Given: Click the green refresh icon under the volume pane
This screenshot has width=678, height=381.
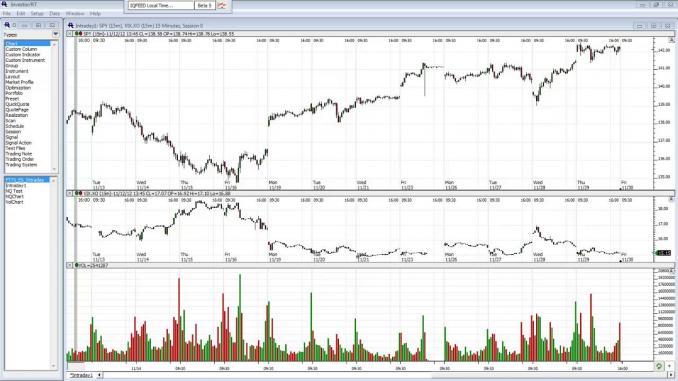Looking at the screenshot, I should tap(659, 366).
